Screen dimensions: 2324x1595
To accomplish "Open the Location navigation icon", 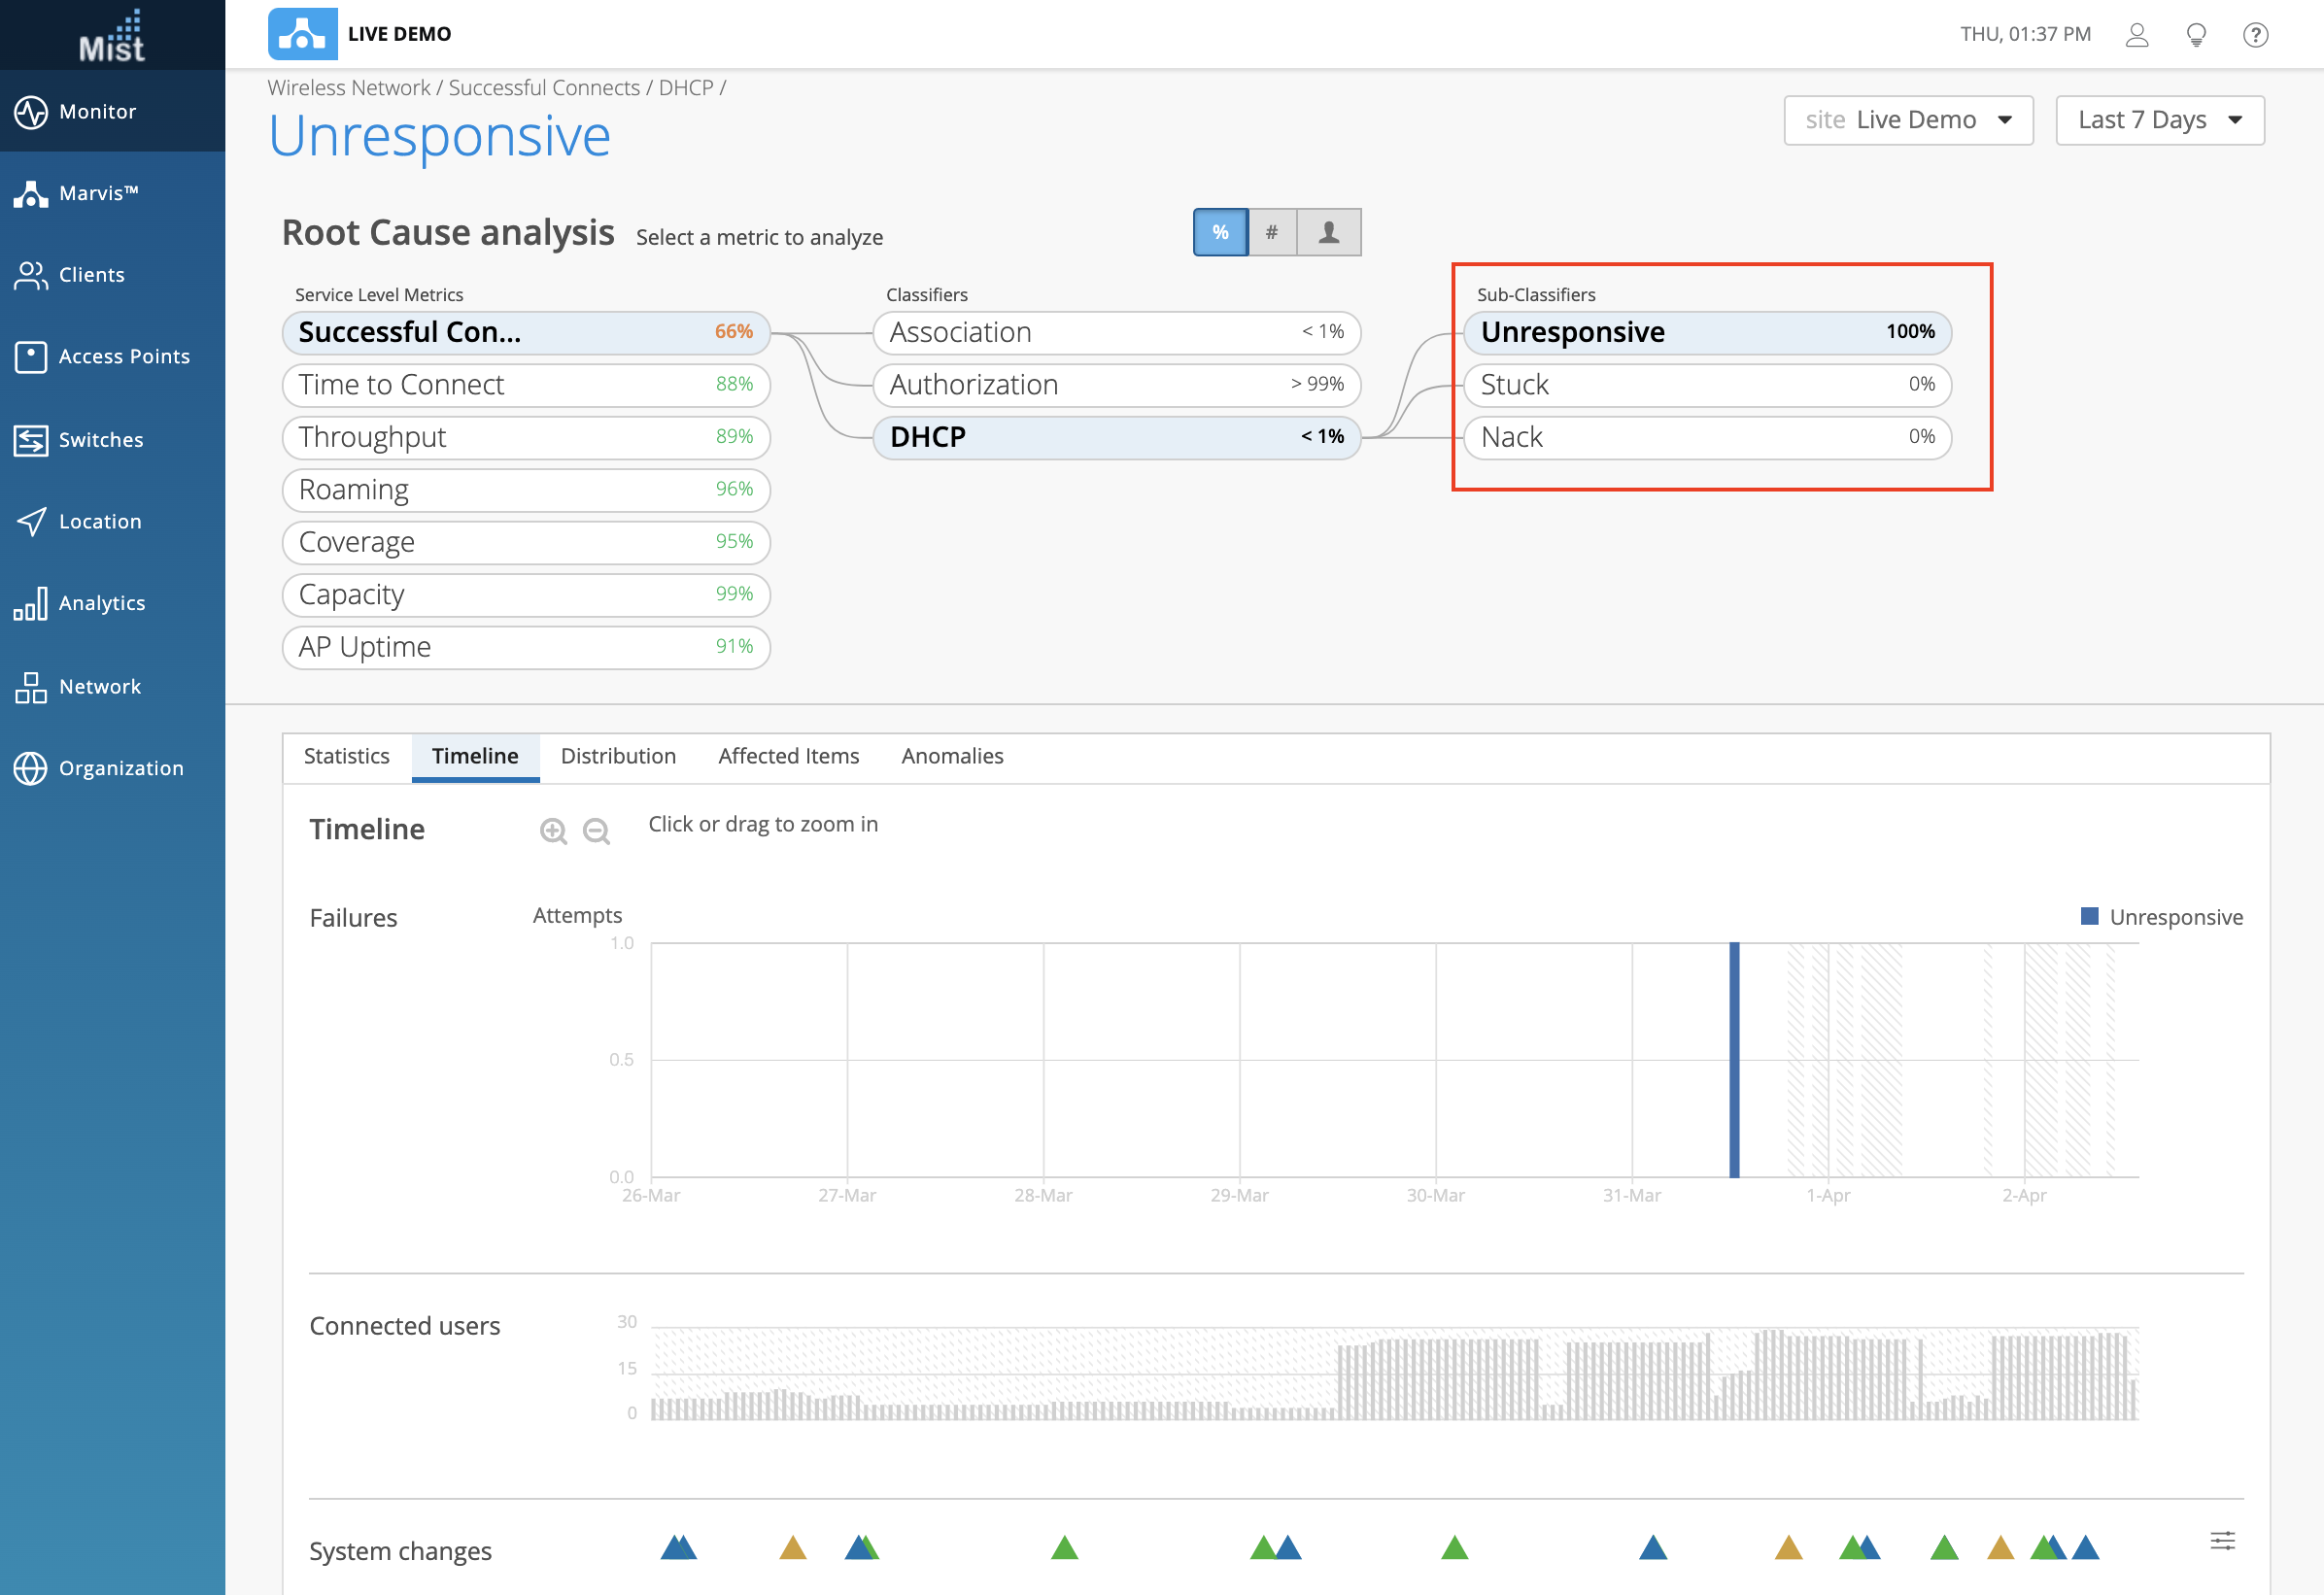I will coord(30,521).
